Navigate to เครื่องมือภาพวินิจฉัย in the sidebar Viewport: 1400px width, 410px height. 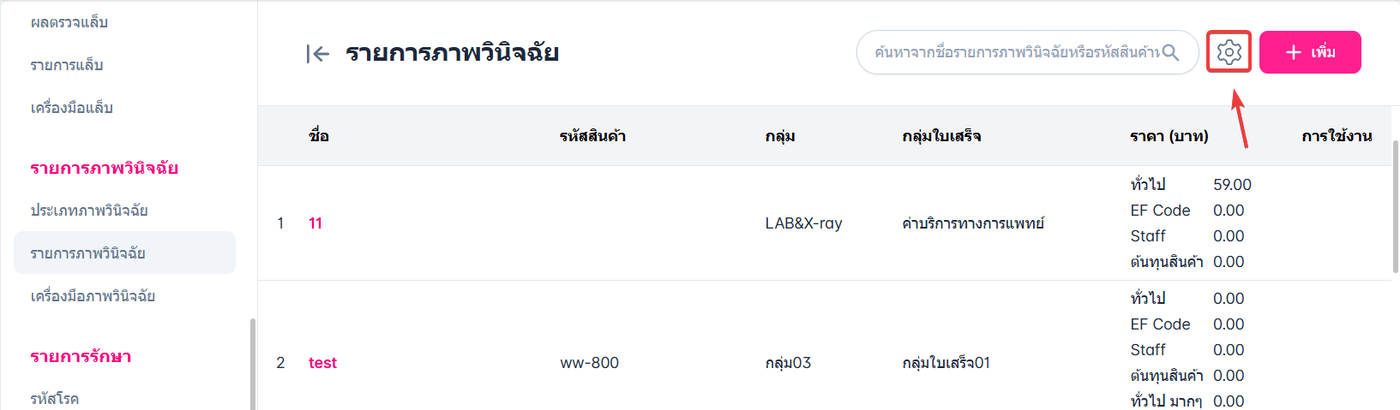(x=92, y=296)
